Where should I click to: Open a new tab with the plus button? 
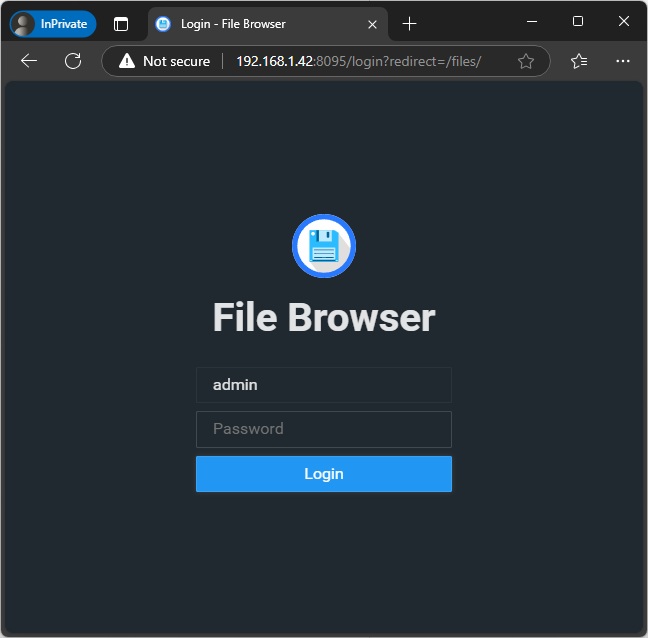[409, 24]
